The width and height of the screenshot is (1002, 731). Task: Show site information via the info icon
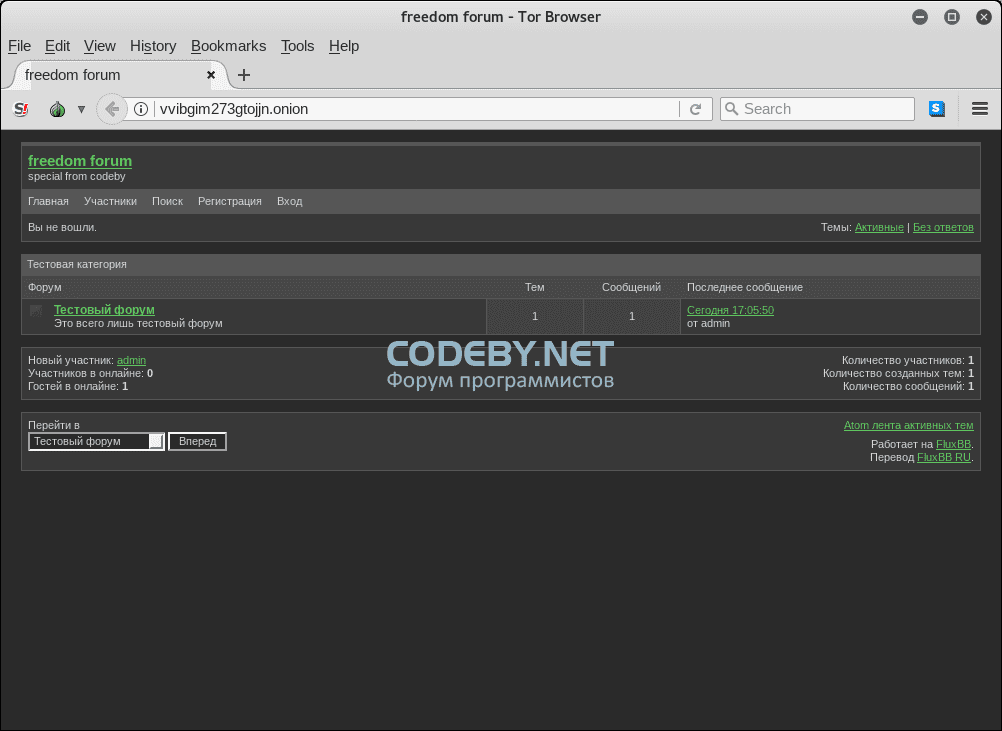(x=141, y=109)
